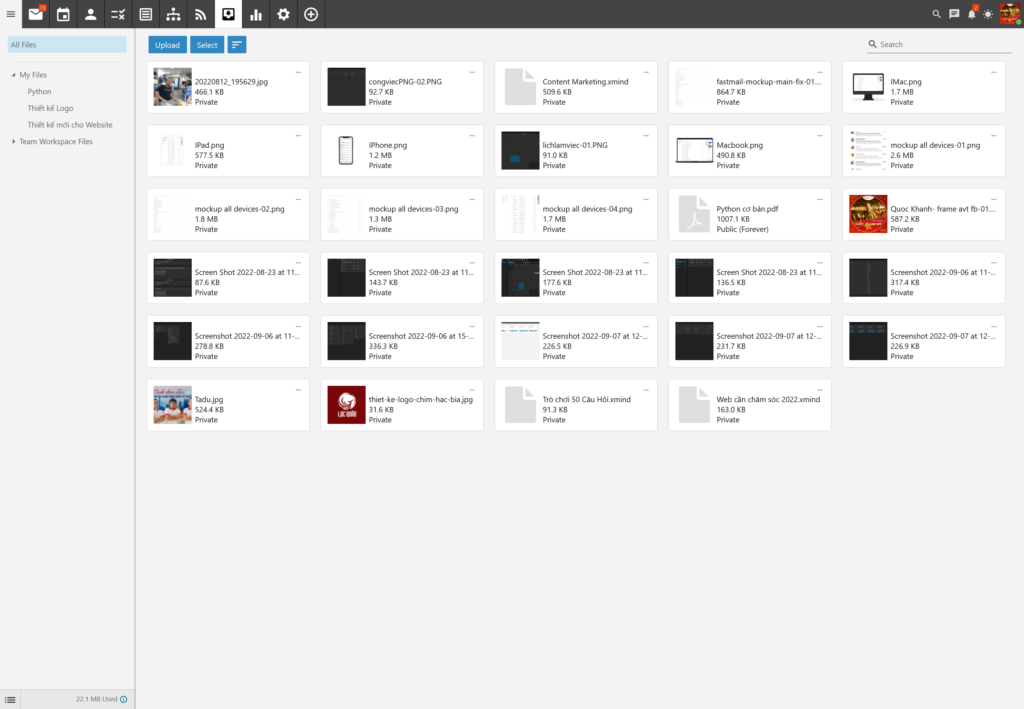Open the RSS feeds icon
This screenshot has height=709, width=1024.
201,14
